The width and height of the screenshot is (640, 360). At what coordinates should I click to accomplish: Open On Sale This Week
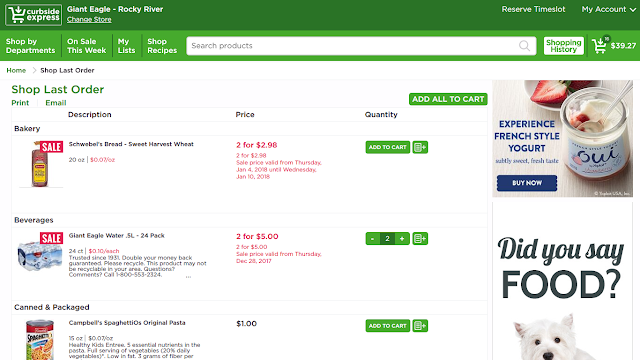(87, 46)
